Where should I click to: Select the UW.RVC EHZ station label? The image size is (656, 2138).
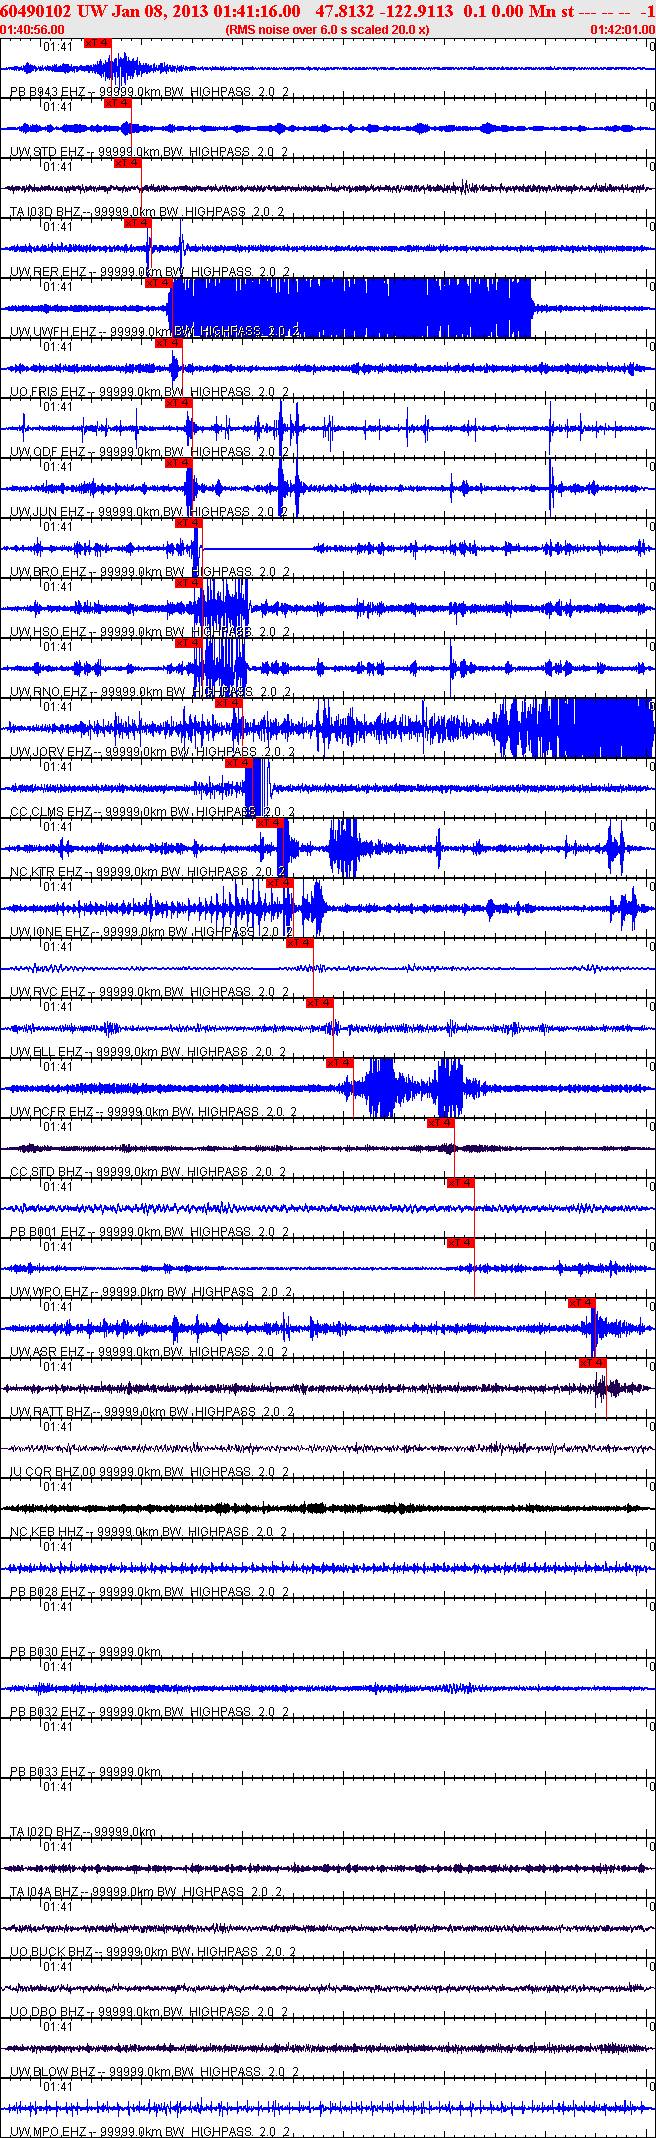150,992
